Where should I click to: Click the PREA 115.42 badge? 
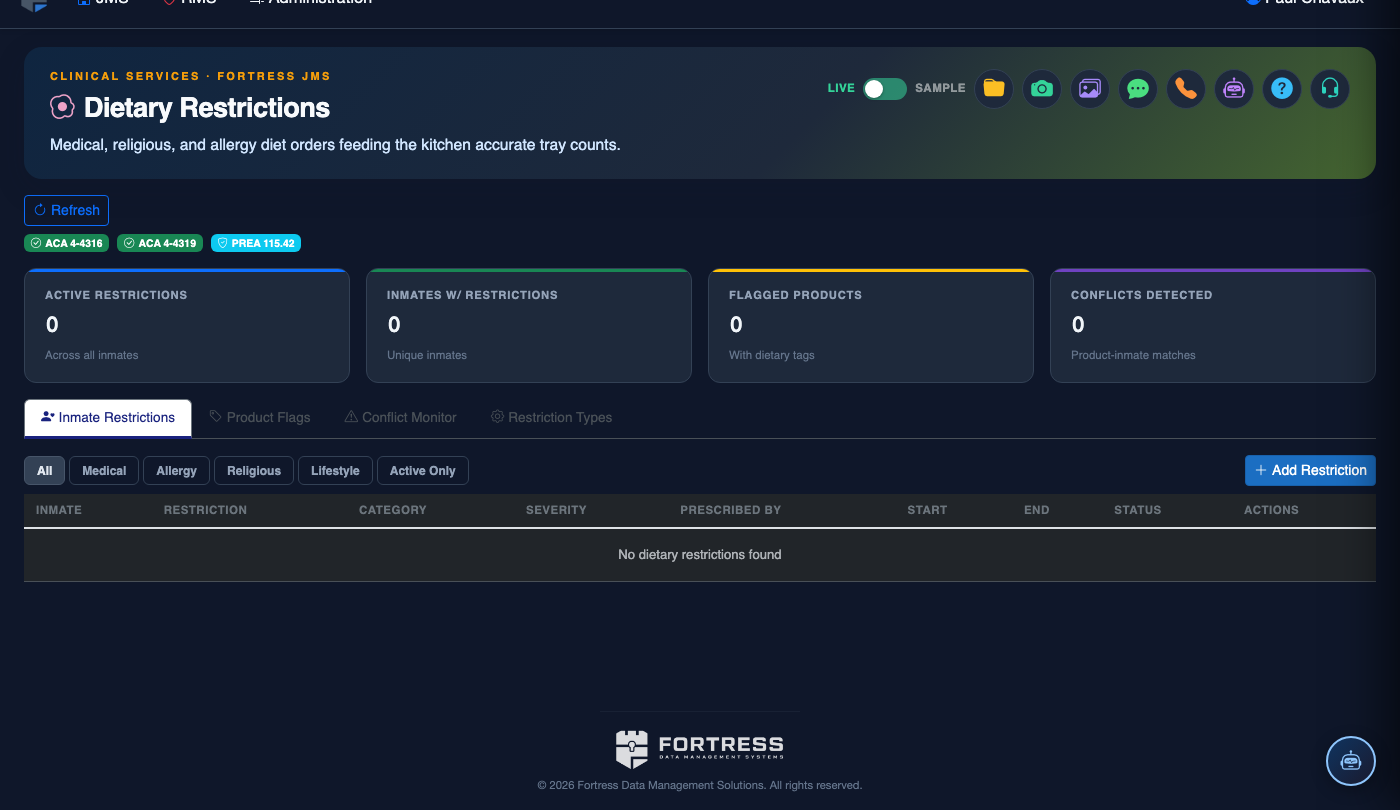coord(256,243)
